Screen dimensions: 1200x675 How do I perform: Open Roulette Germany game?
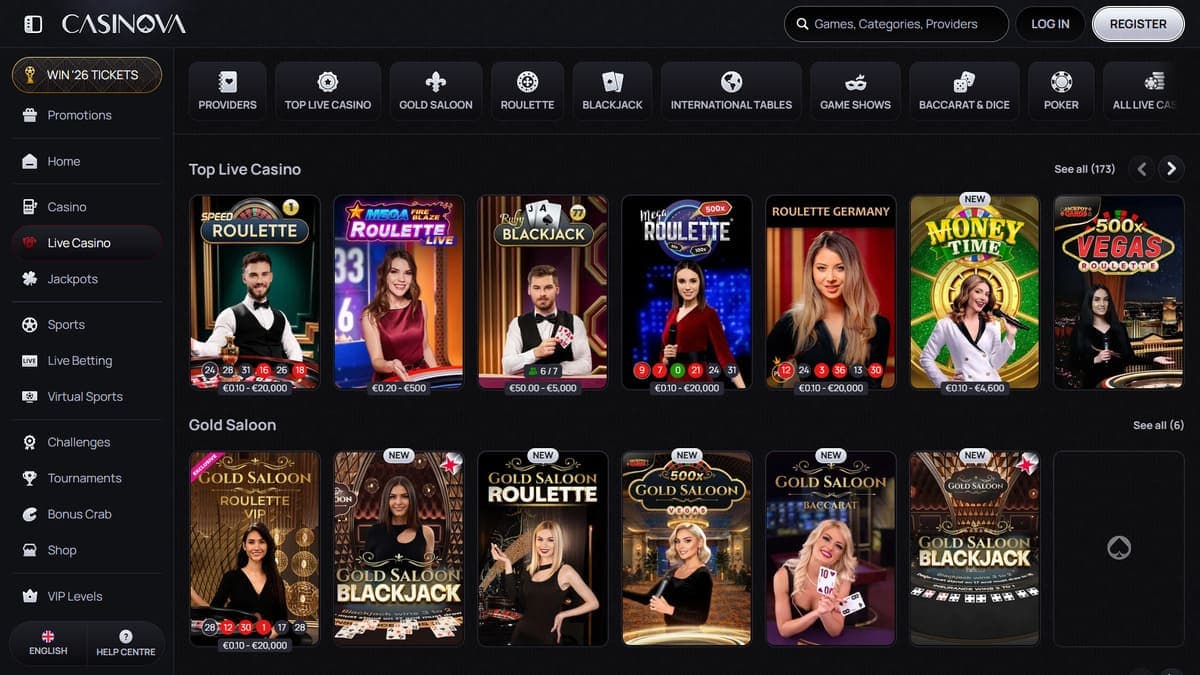[831, 292]
